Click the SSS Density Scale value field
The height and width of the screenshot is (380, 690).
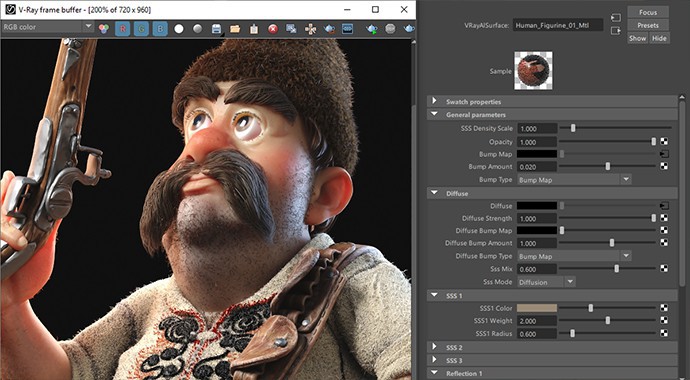coord(537,128)
